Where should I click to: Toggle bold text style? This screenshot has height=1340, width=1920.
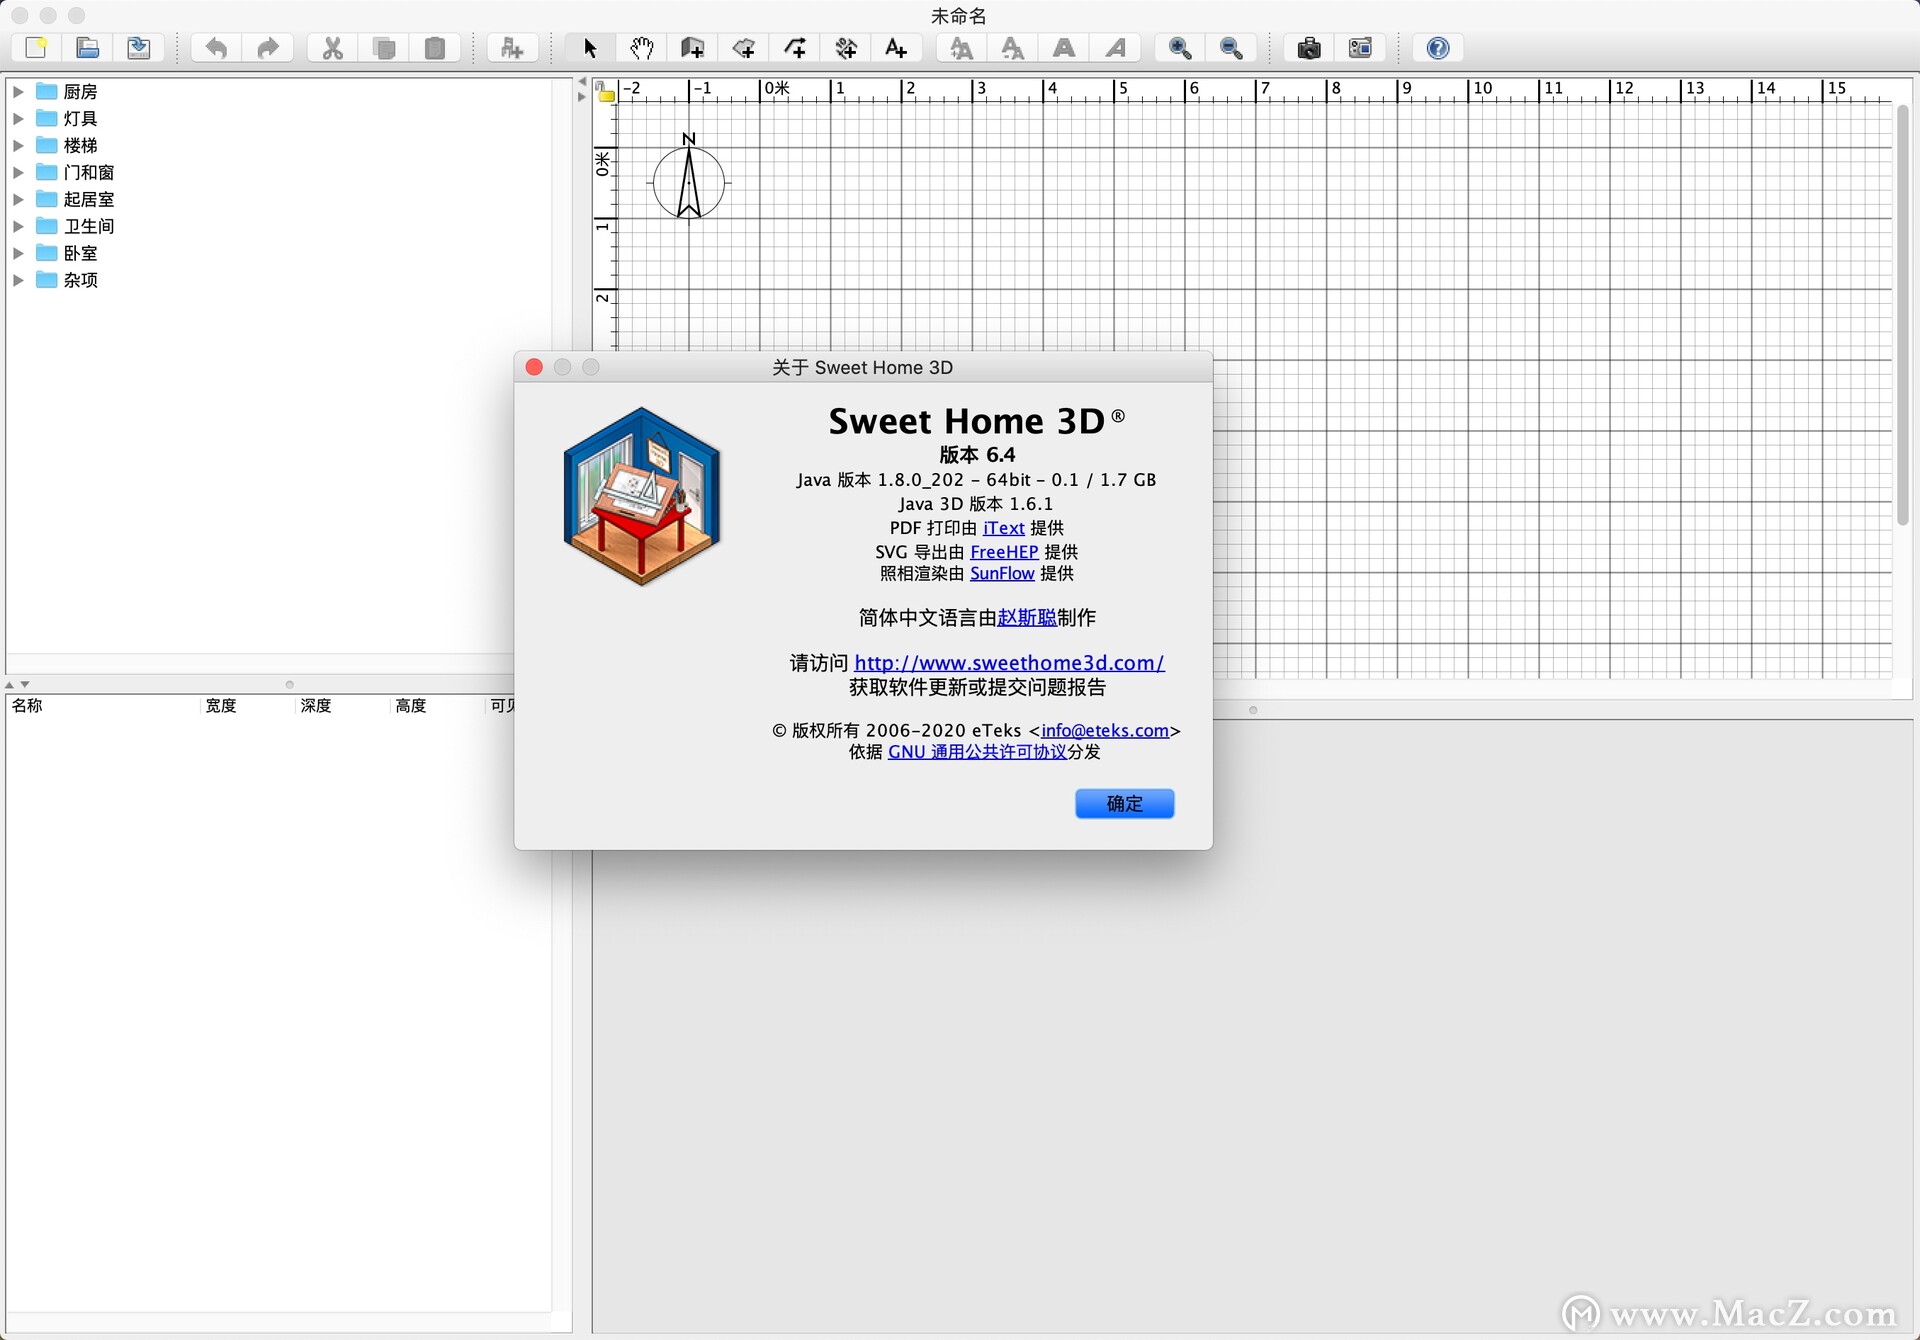click(x=1064, y=48)
